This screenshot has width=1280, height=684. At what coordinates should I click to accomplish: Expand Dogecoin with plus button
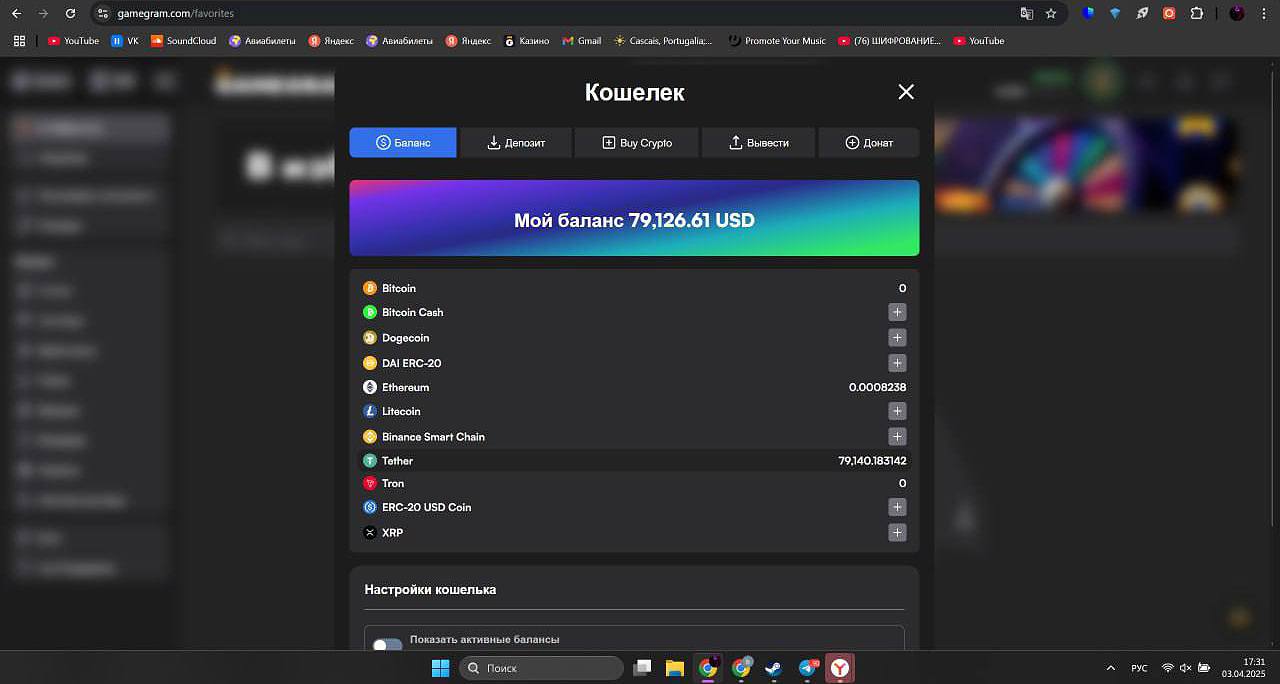pos(897,338)
